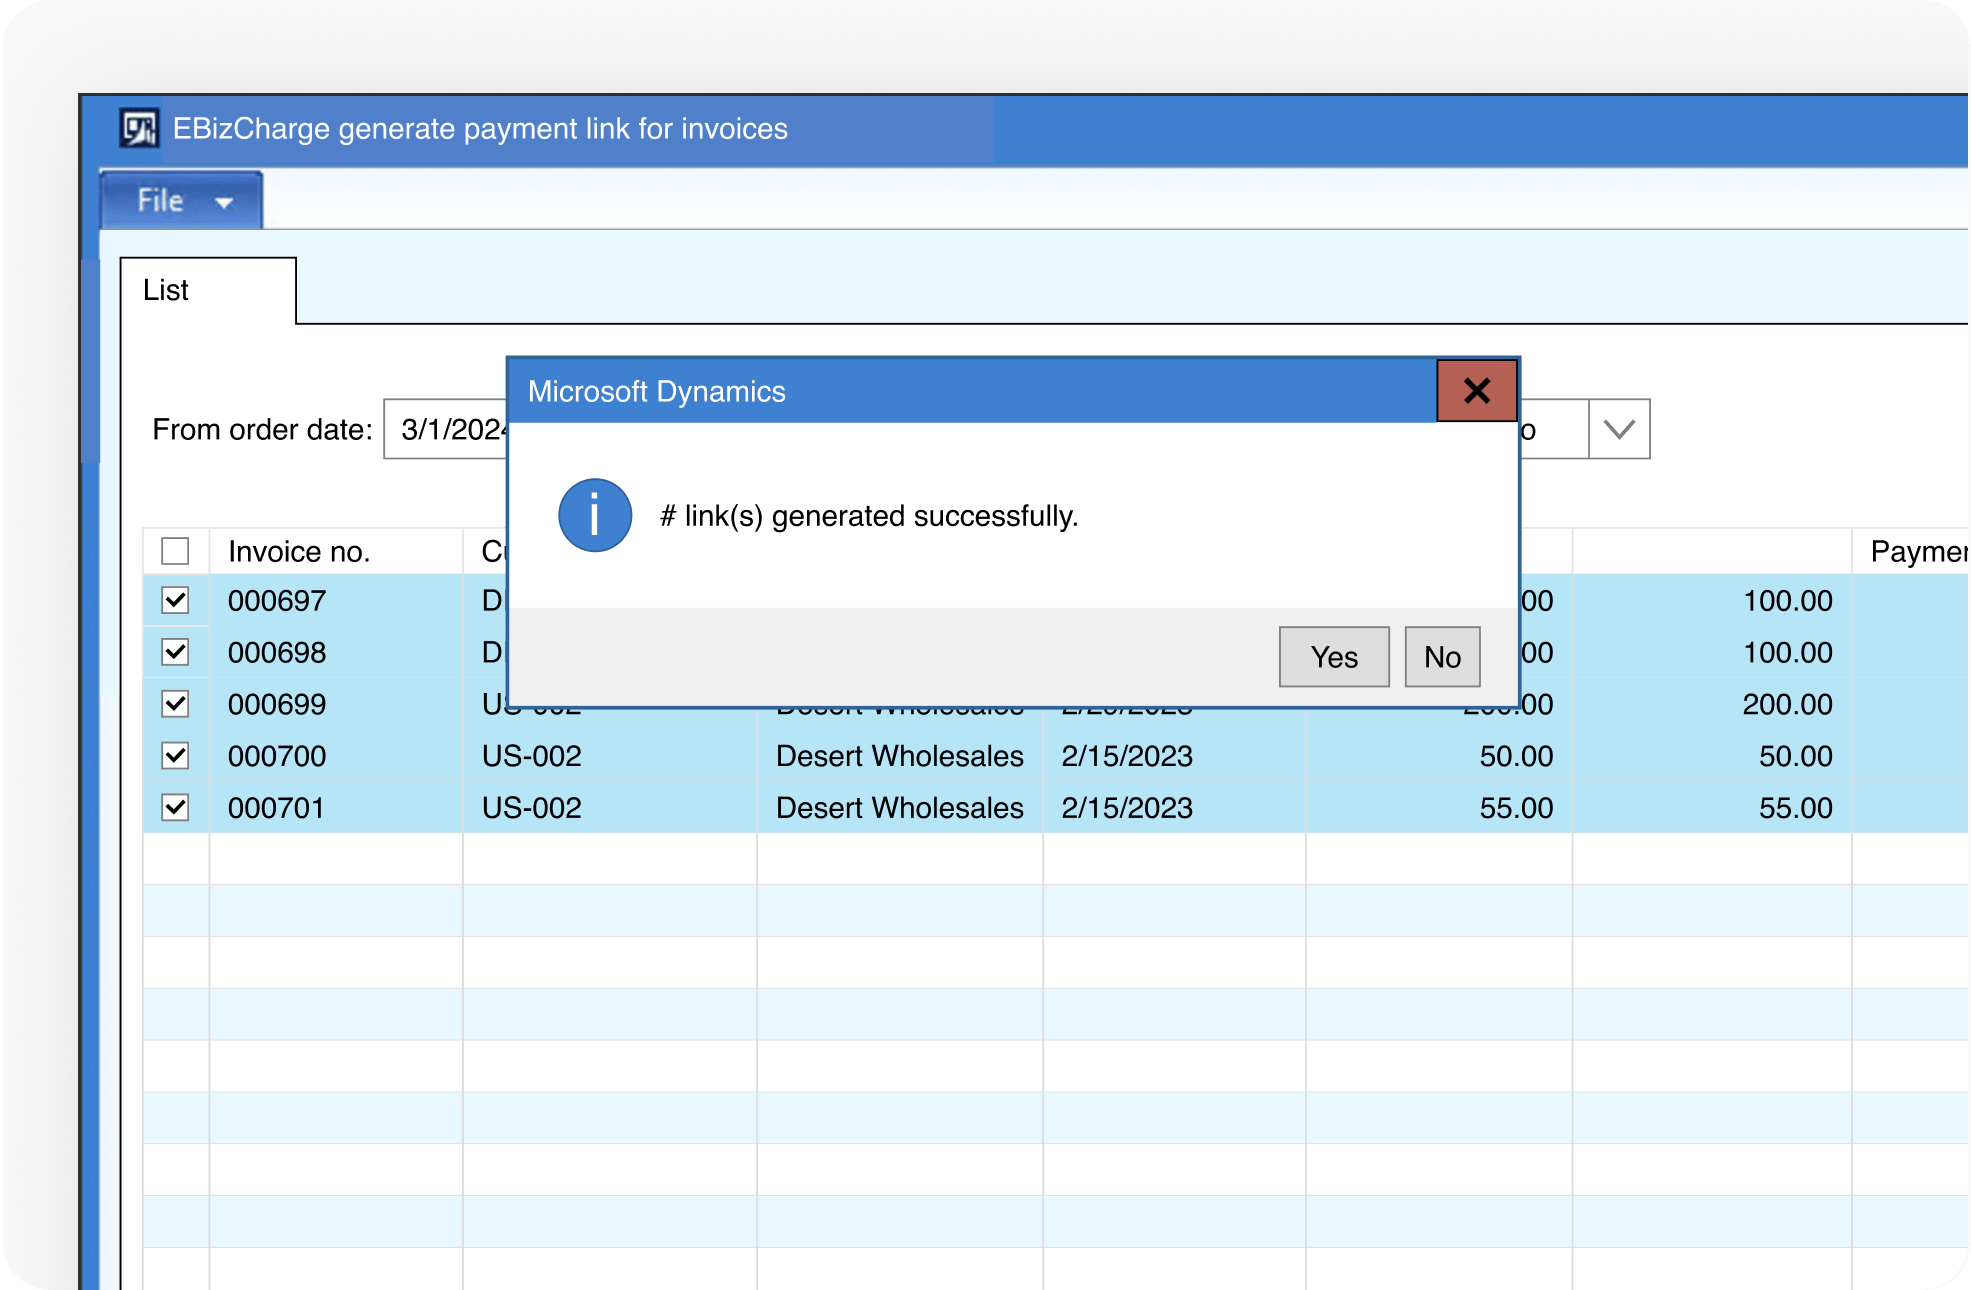Uncheck invoice 000698 checkbox

(175, 652)
